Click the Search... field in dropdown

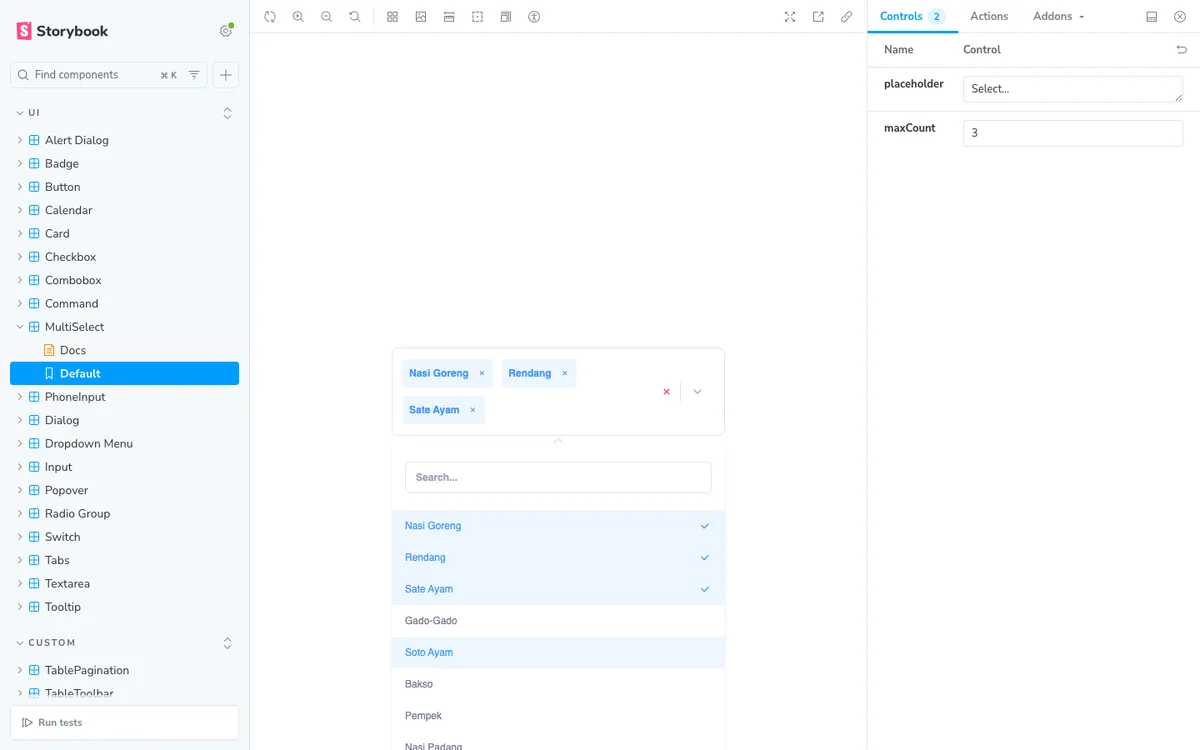(x=558, y=477)
